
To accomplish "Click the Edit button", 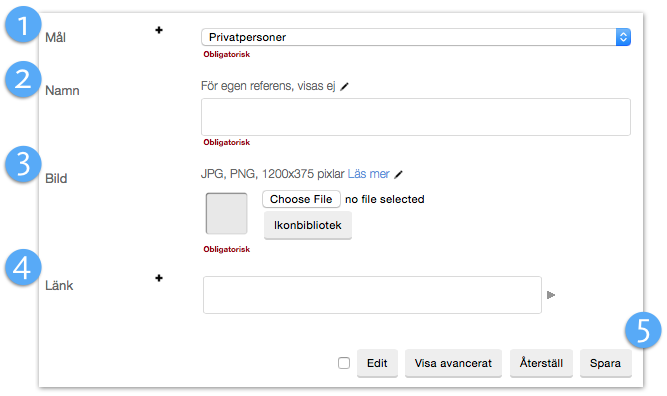I will (377, 363).
